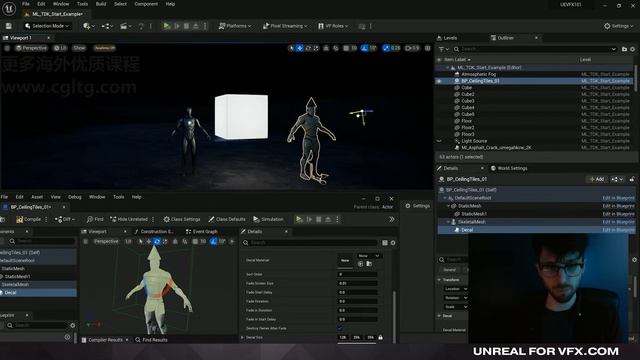Expand the Blueprint toolbar overflow chevrons
This screenshot has height=360, width=640.
click(x=391, y=220)
